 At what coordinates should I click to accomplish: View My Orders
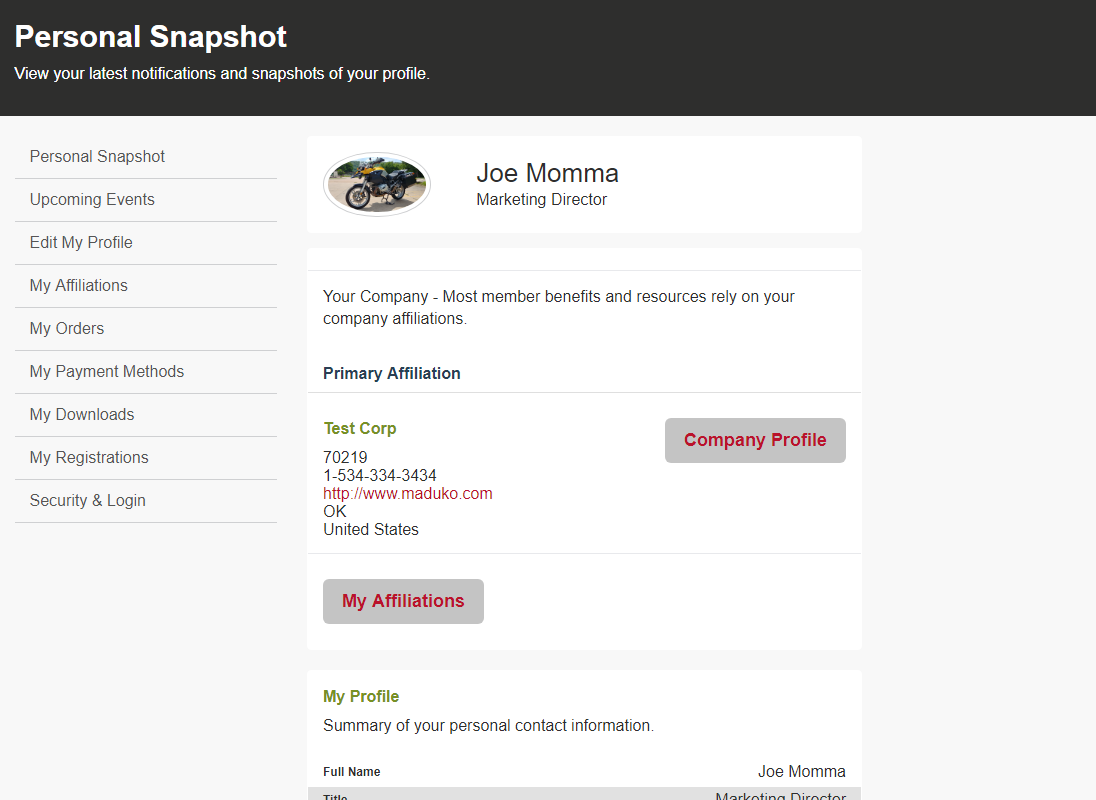pos(67,328)
